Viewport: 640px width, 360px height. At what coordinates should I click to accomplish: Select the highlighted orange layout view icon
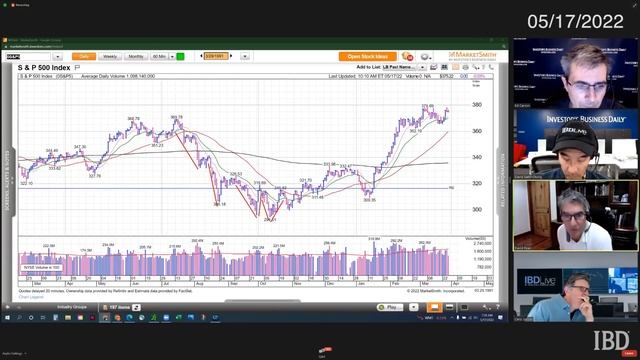pyautogui.click(x=434, y=307)
